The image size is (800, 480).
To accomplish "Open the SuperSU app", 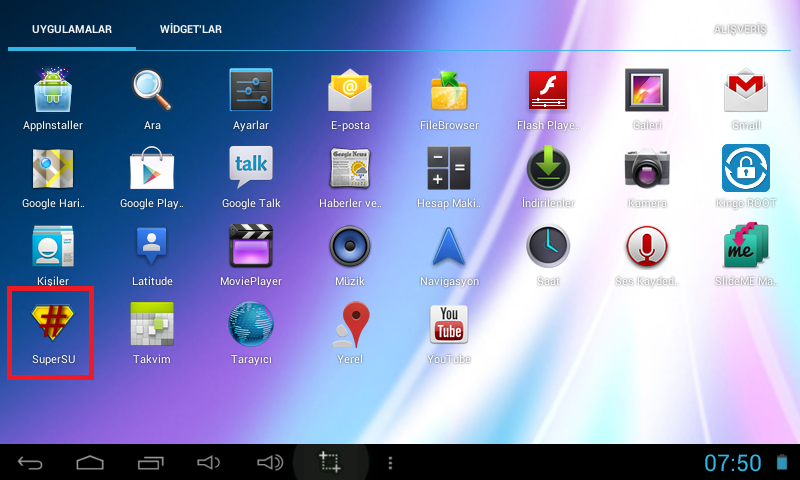I will (52, 332).
